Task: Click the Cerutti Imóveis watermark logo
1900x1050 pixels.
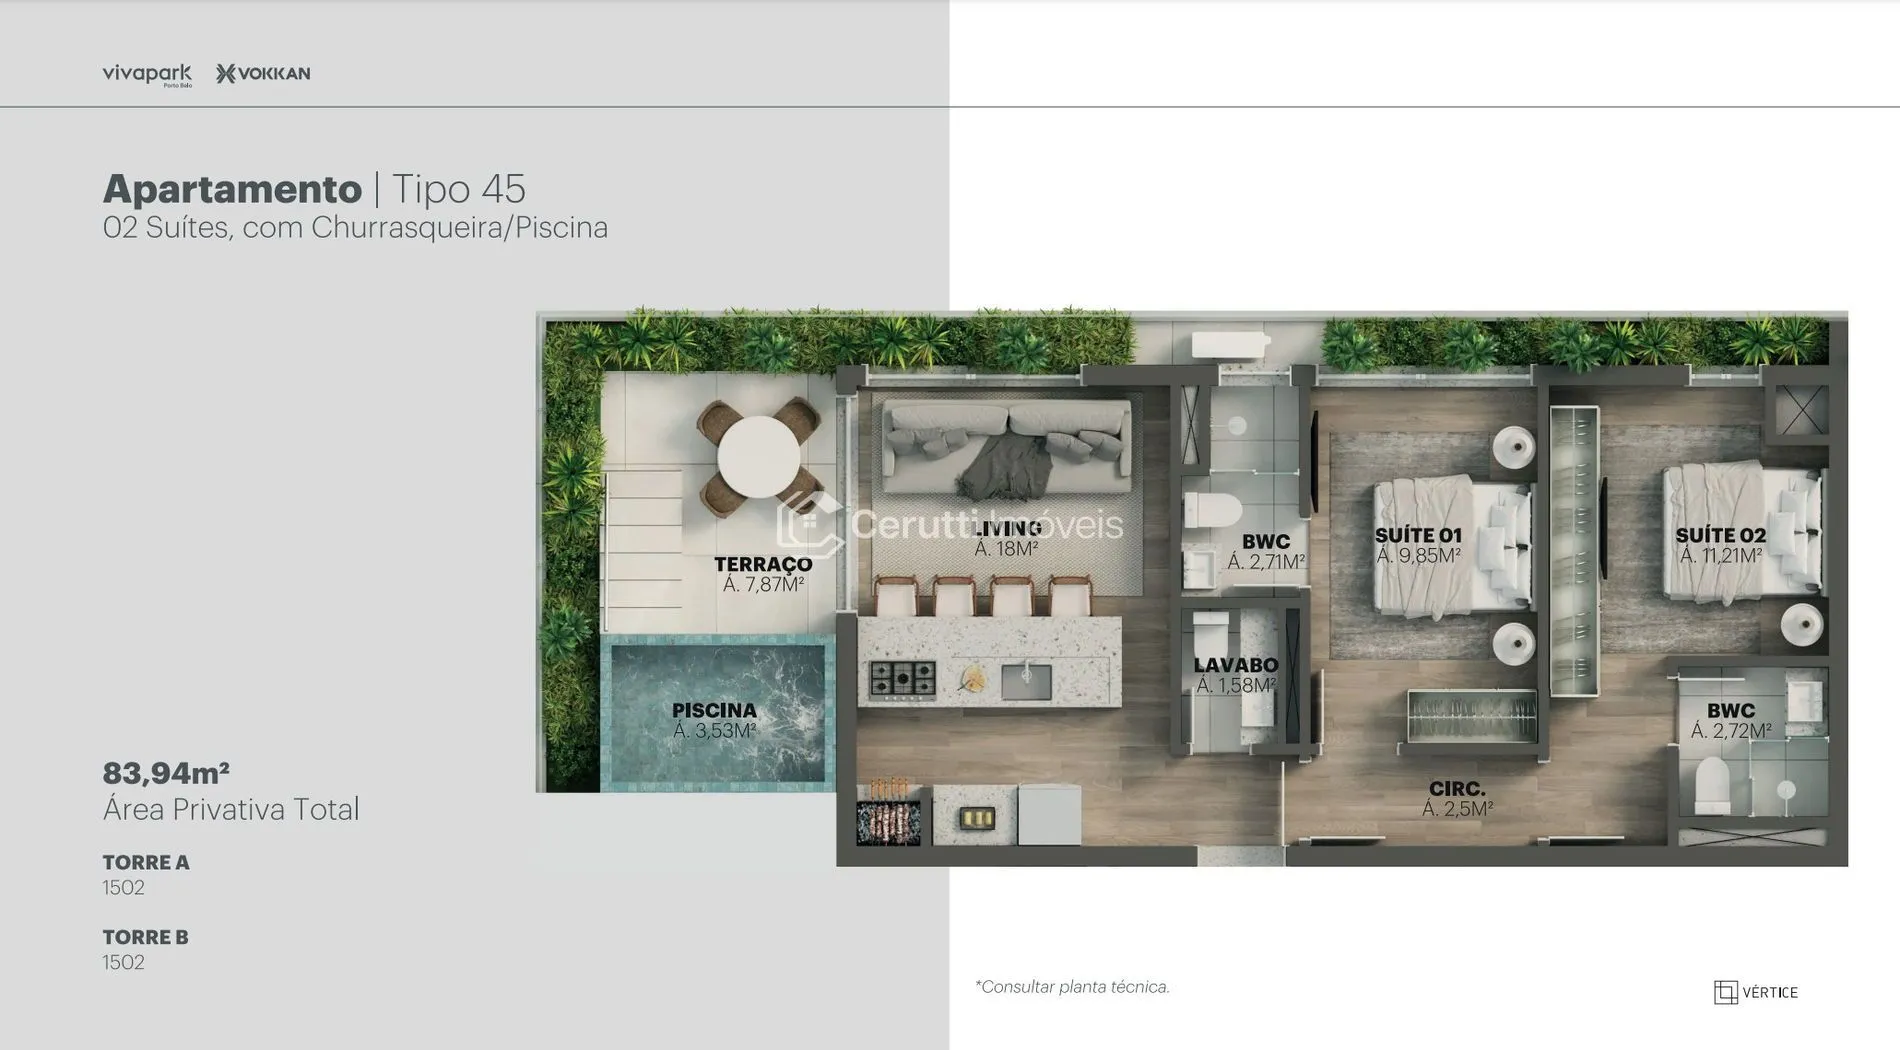Action: pos(810,523)
